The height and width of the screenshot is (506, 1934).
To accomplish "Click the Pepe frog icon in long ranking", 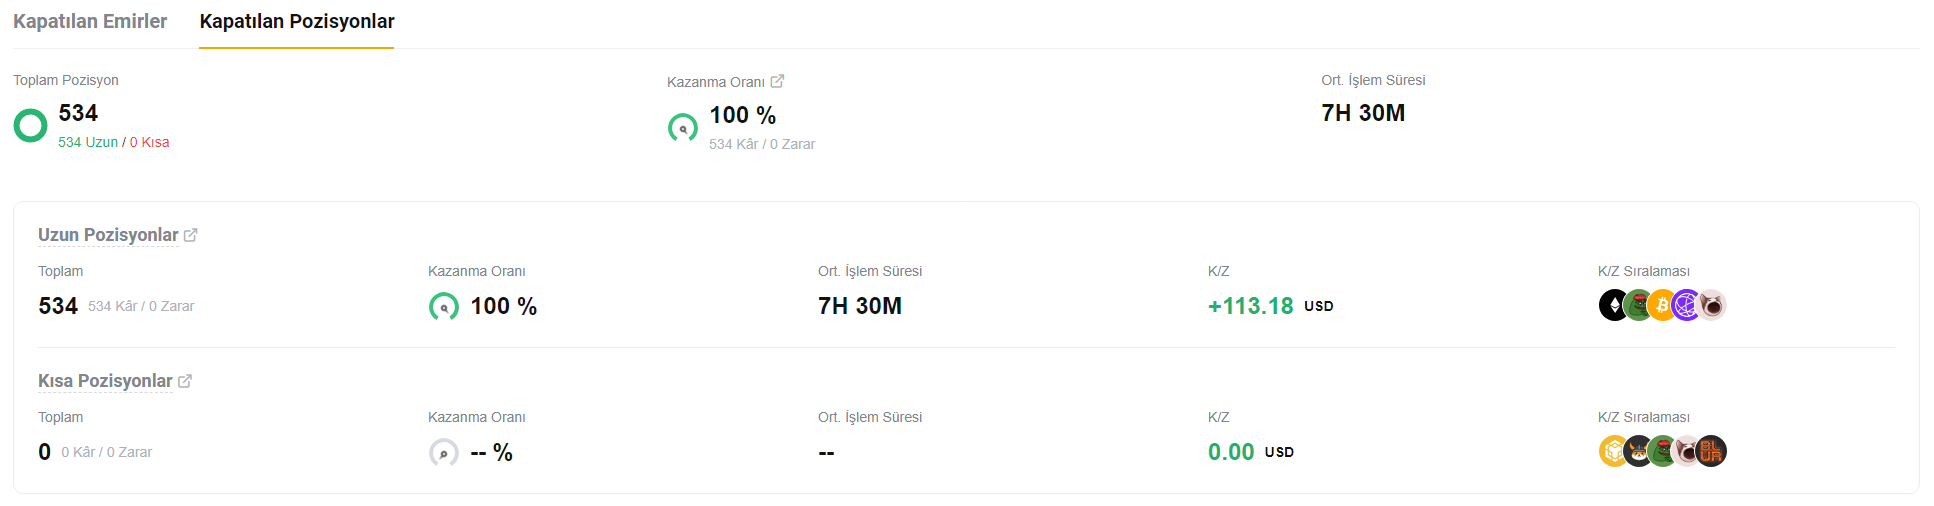I will point(1638,305).
